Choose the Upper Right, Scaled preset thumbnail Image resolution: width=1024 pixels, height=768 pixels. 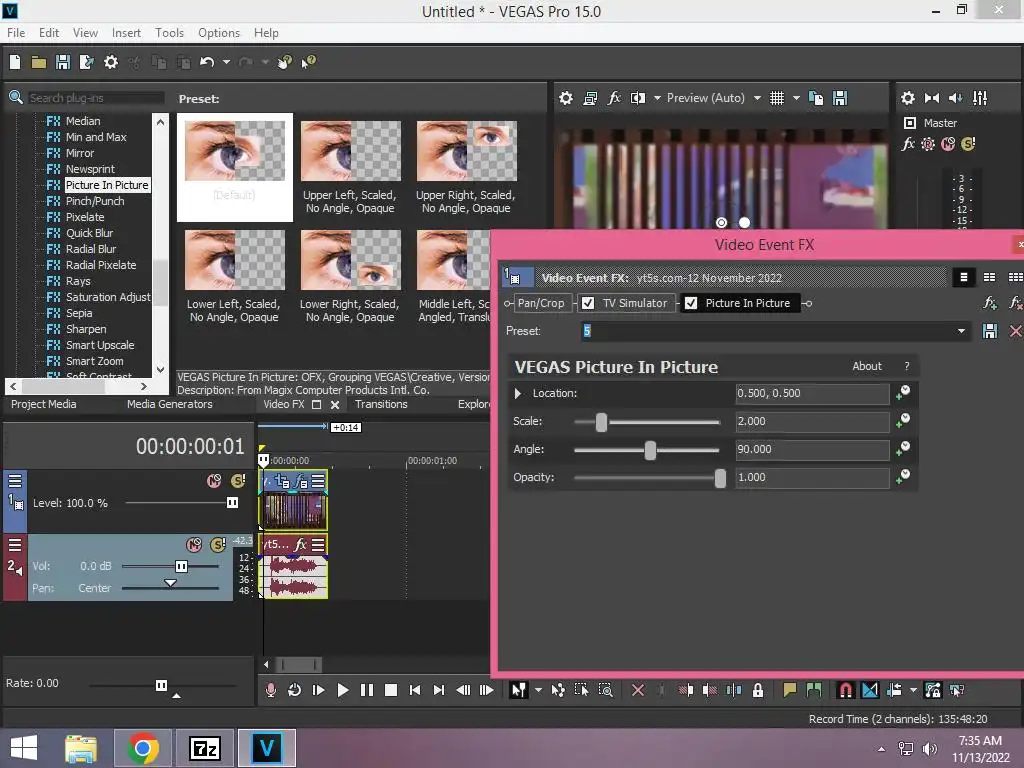(466, 151)
